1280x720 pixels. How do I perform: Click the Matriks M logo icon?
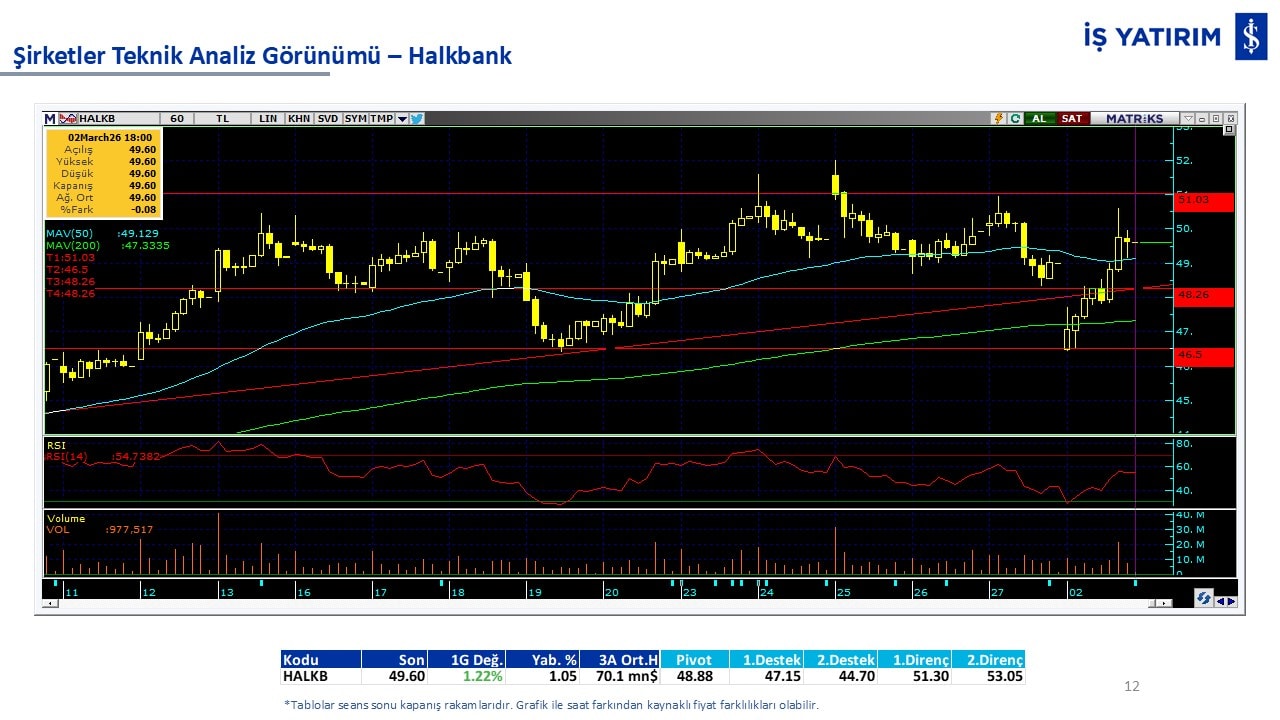click(50, 118)
